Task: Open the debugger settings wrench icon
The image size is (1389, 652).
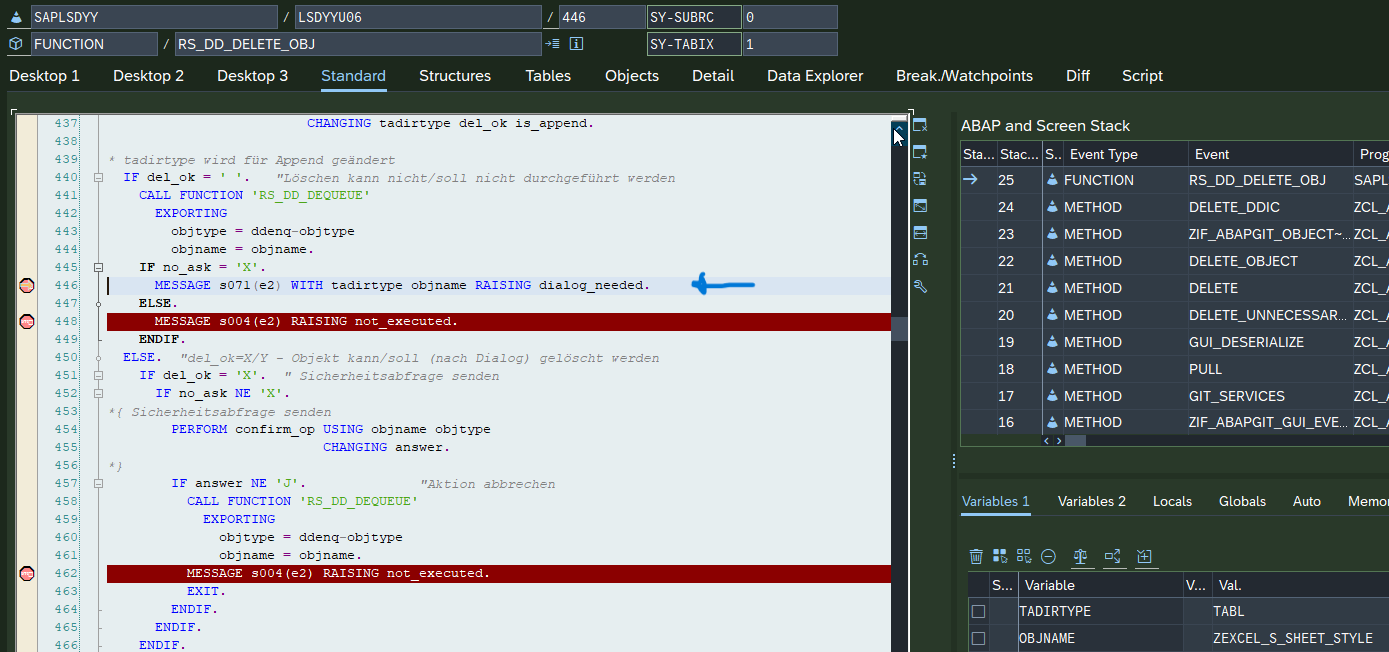Action: (920, 286)
